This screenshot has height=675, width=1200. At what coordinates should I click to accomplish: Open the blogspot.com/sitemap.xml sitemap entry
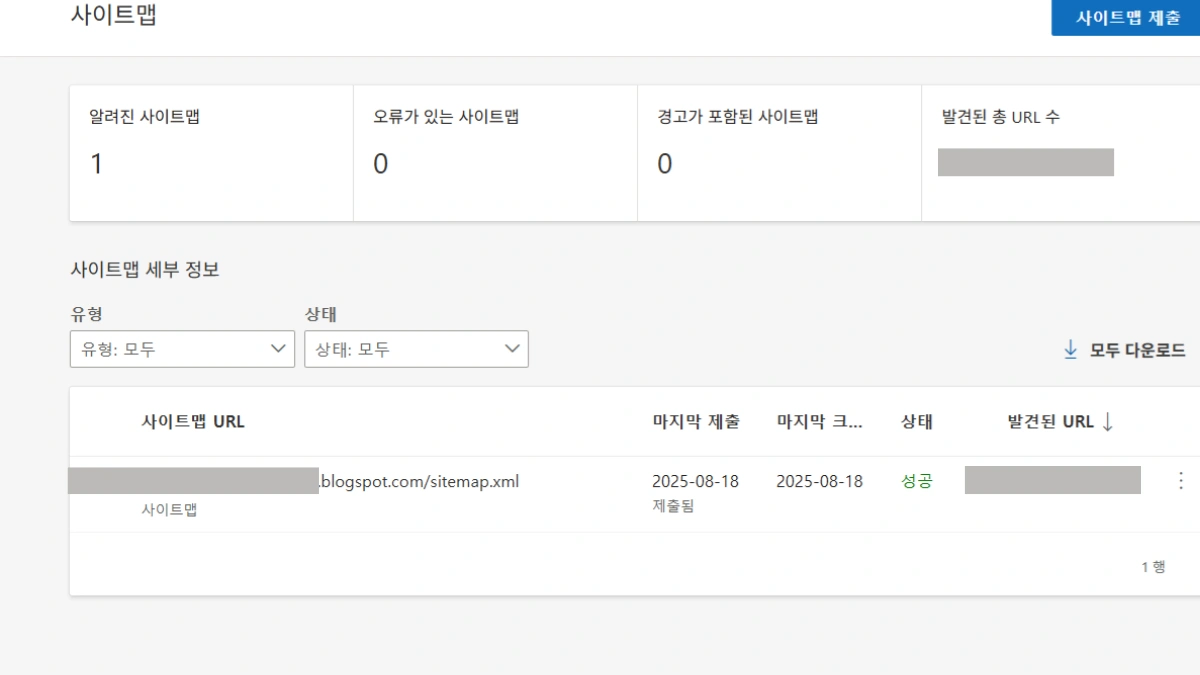pyautogui.click(x=419, y=481)
